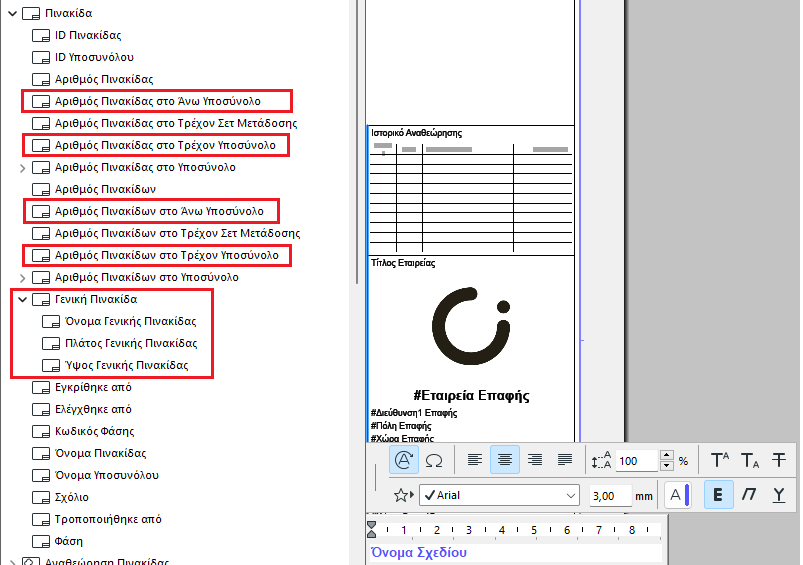The height and width of the screenshot is (565, 803).
Task: Open the Arial font dropdown
Action: 499,495
